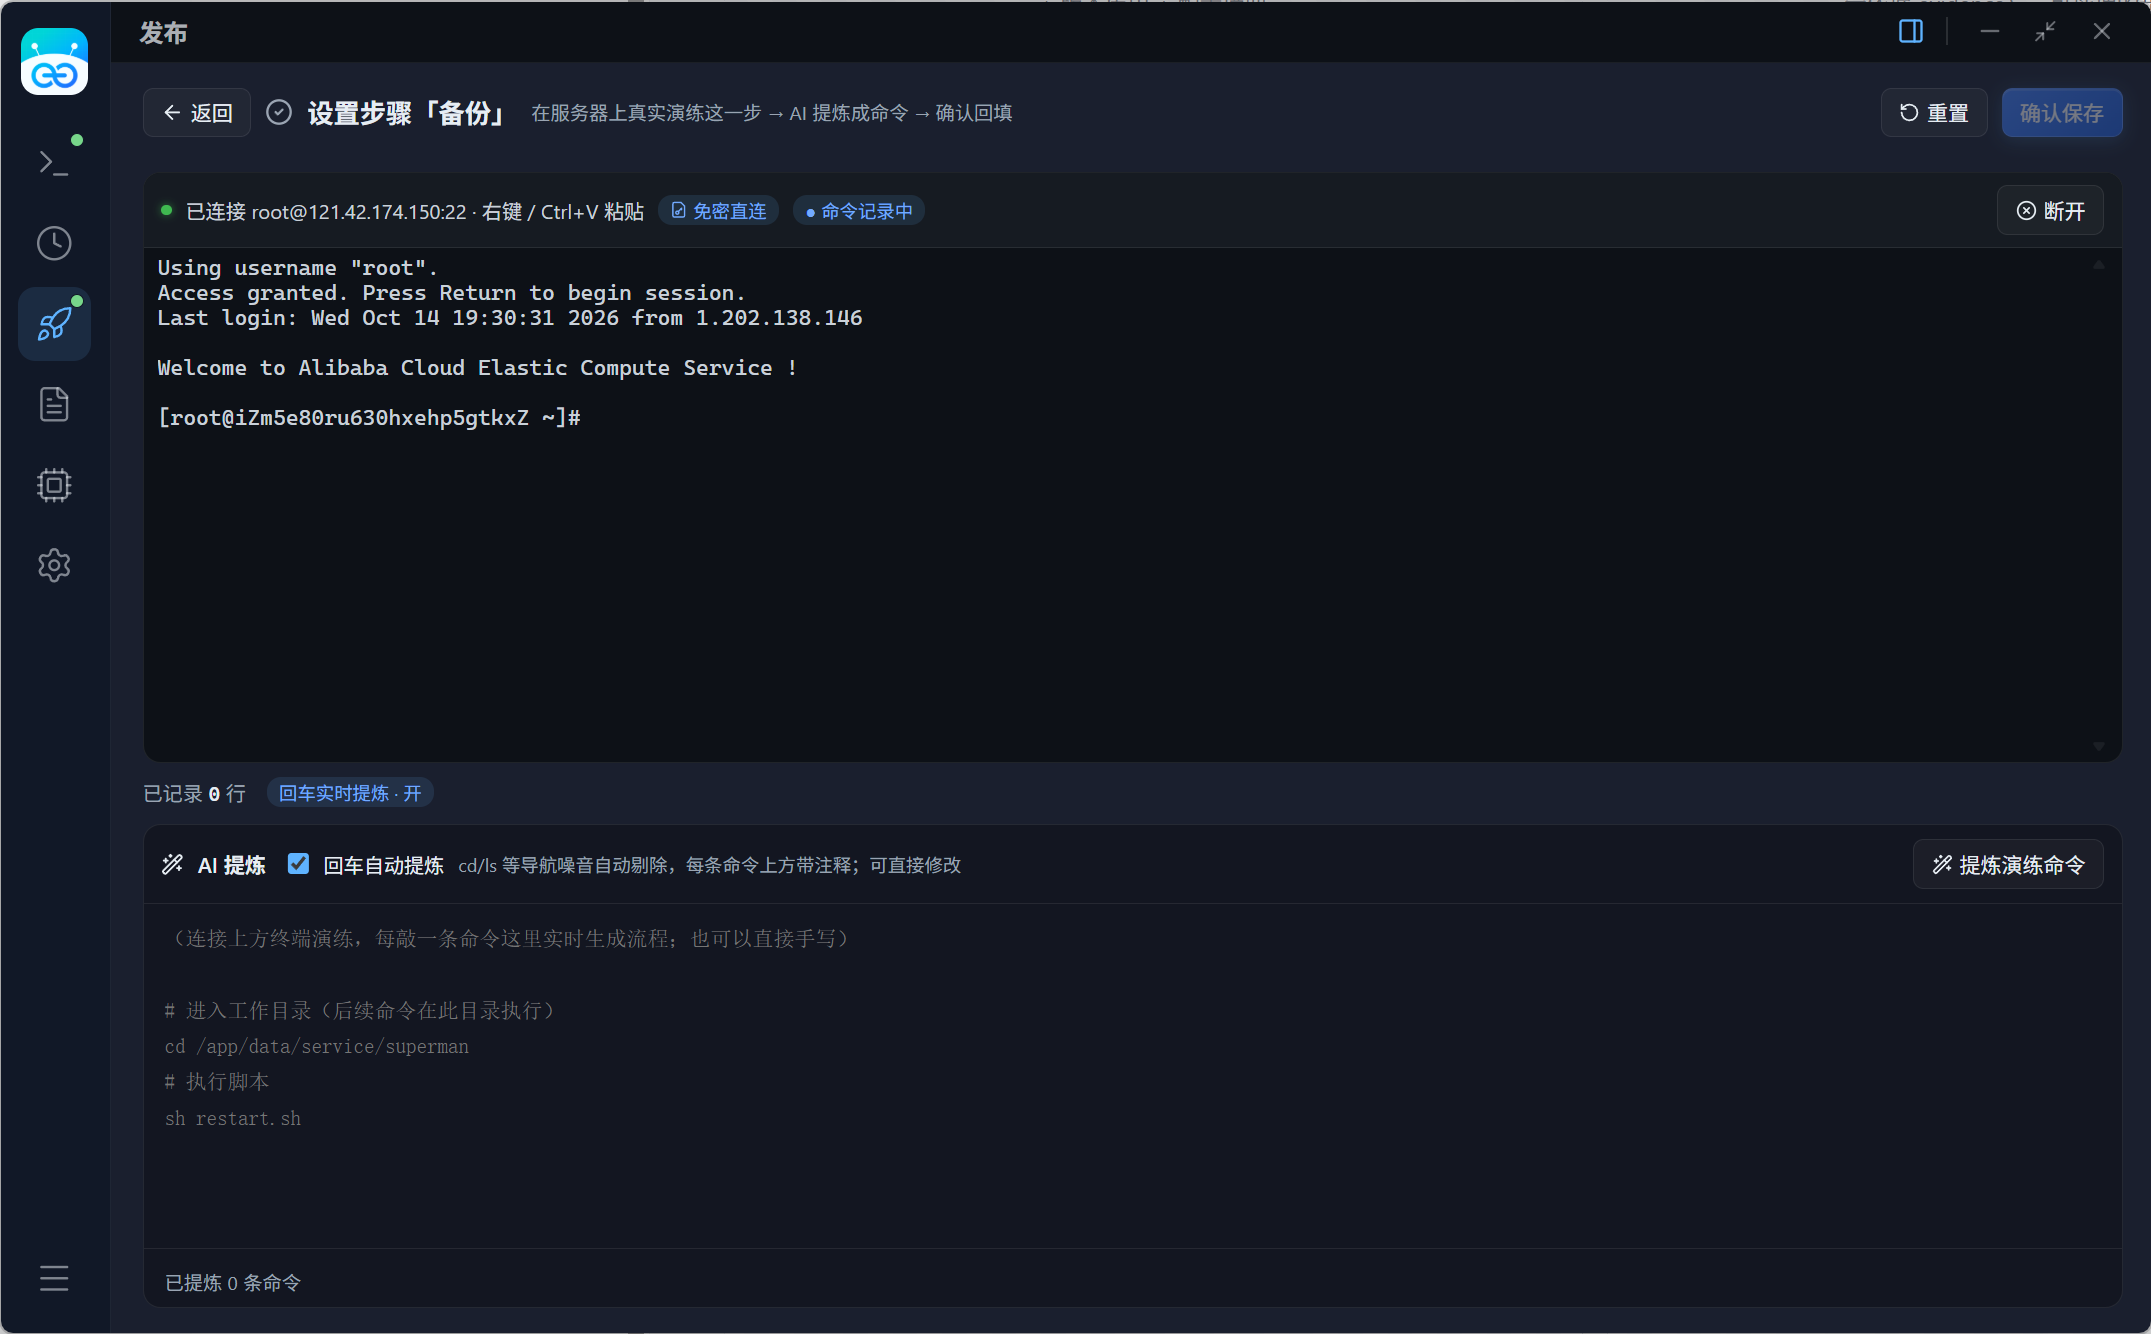
Task: Click the 重置 reset button
Action: coord(1933,113)
